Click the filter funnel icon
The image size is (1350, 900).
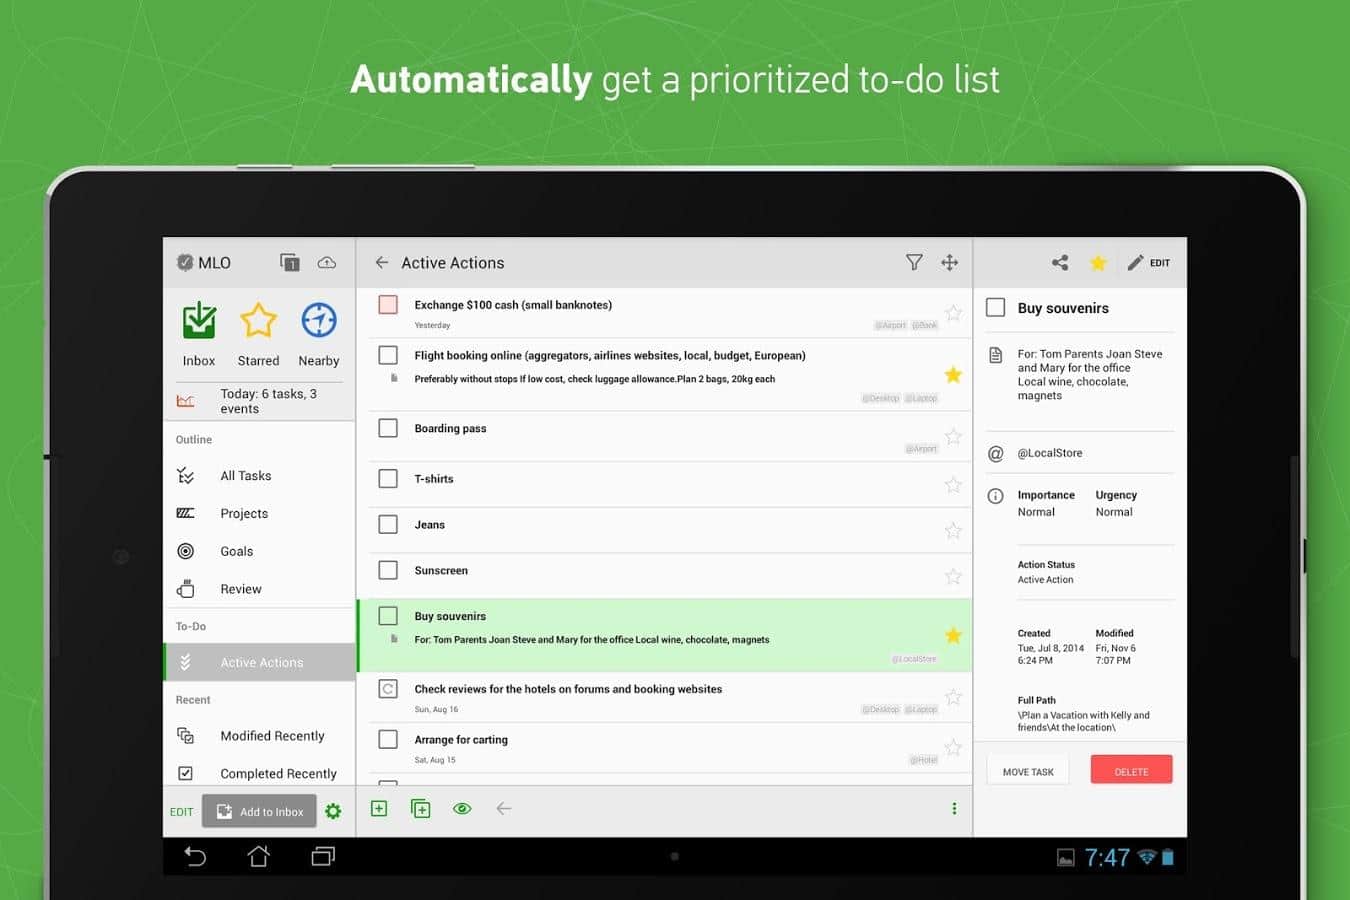click(x=914, y=262)
